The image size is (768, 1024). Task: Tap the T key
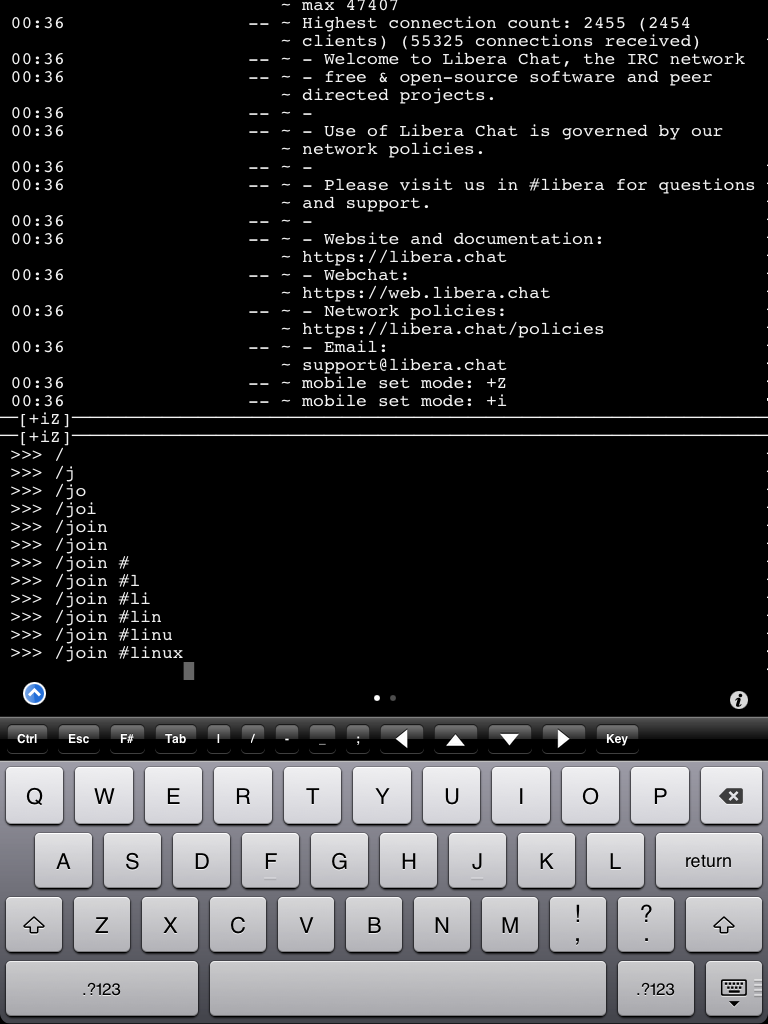pyautogui.click(x=312, y=795)
